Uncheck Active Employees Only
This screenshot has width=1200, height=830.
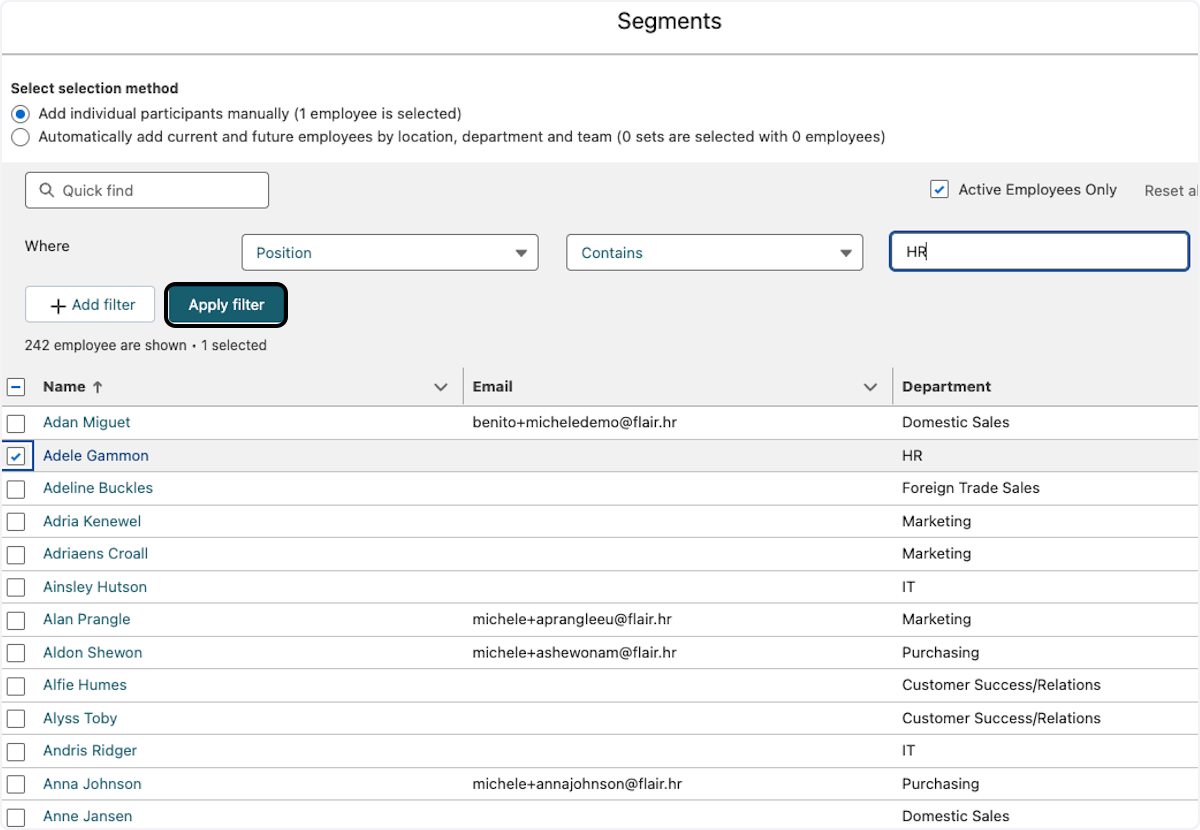coord(939,189)
